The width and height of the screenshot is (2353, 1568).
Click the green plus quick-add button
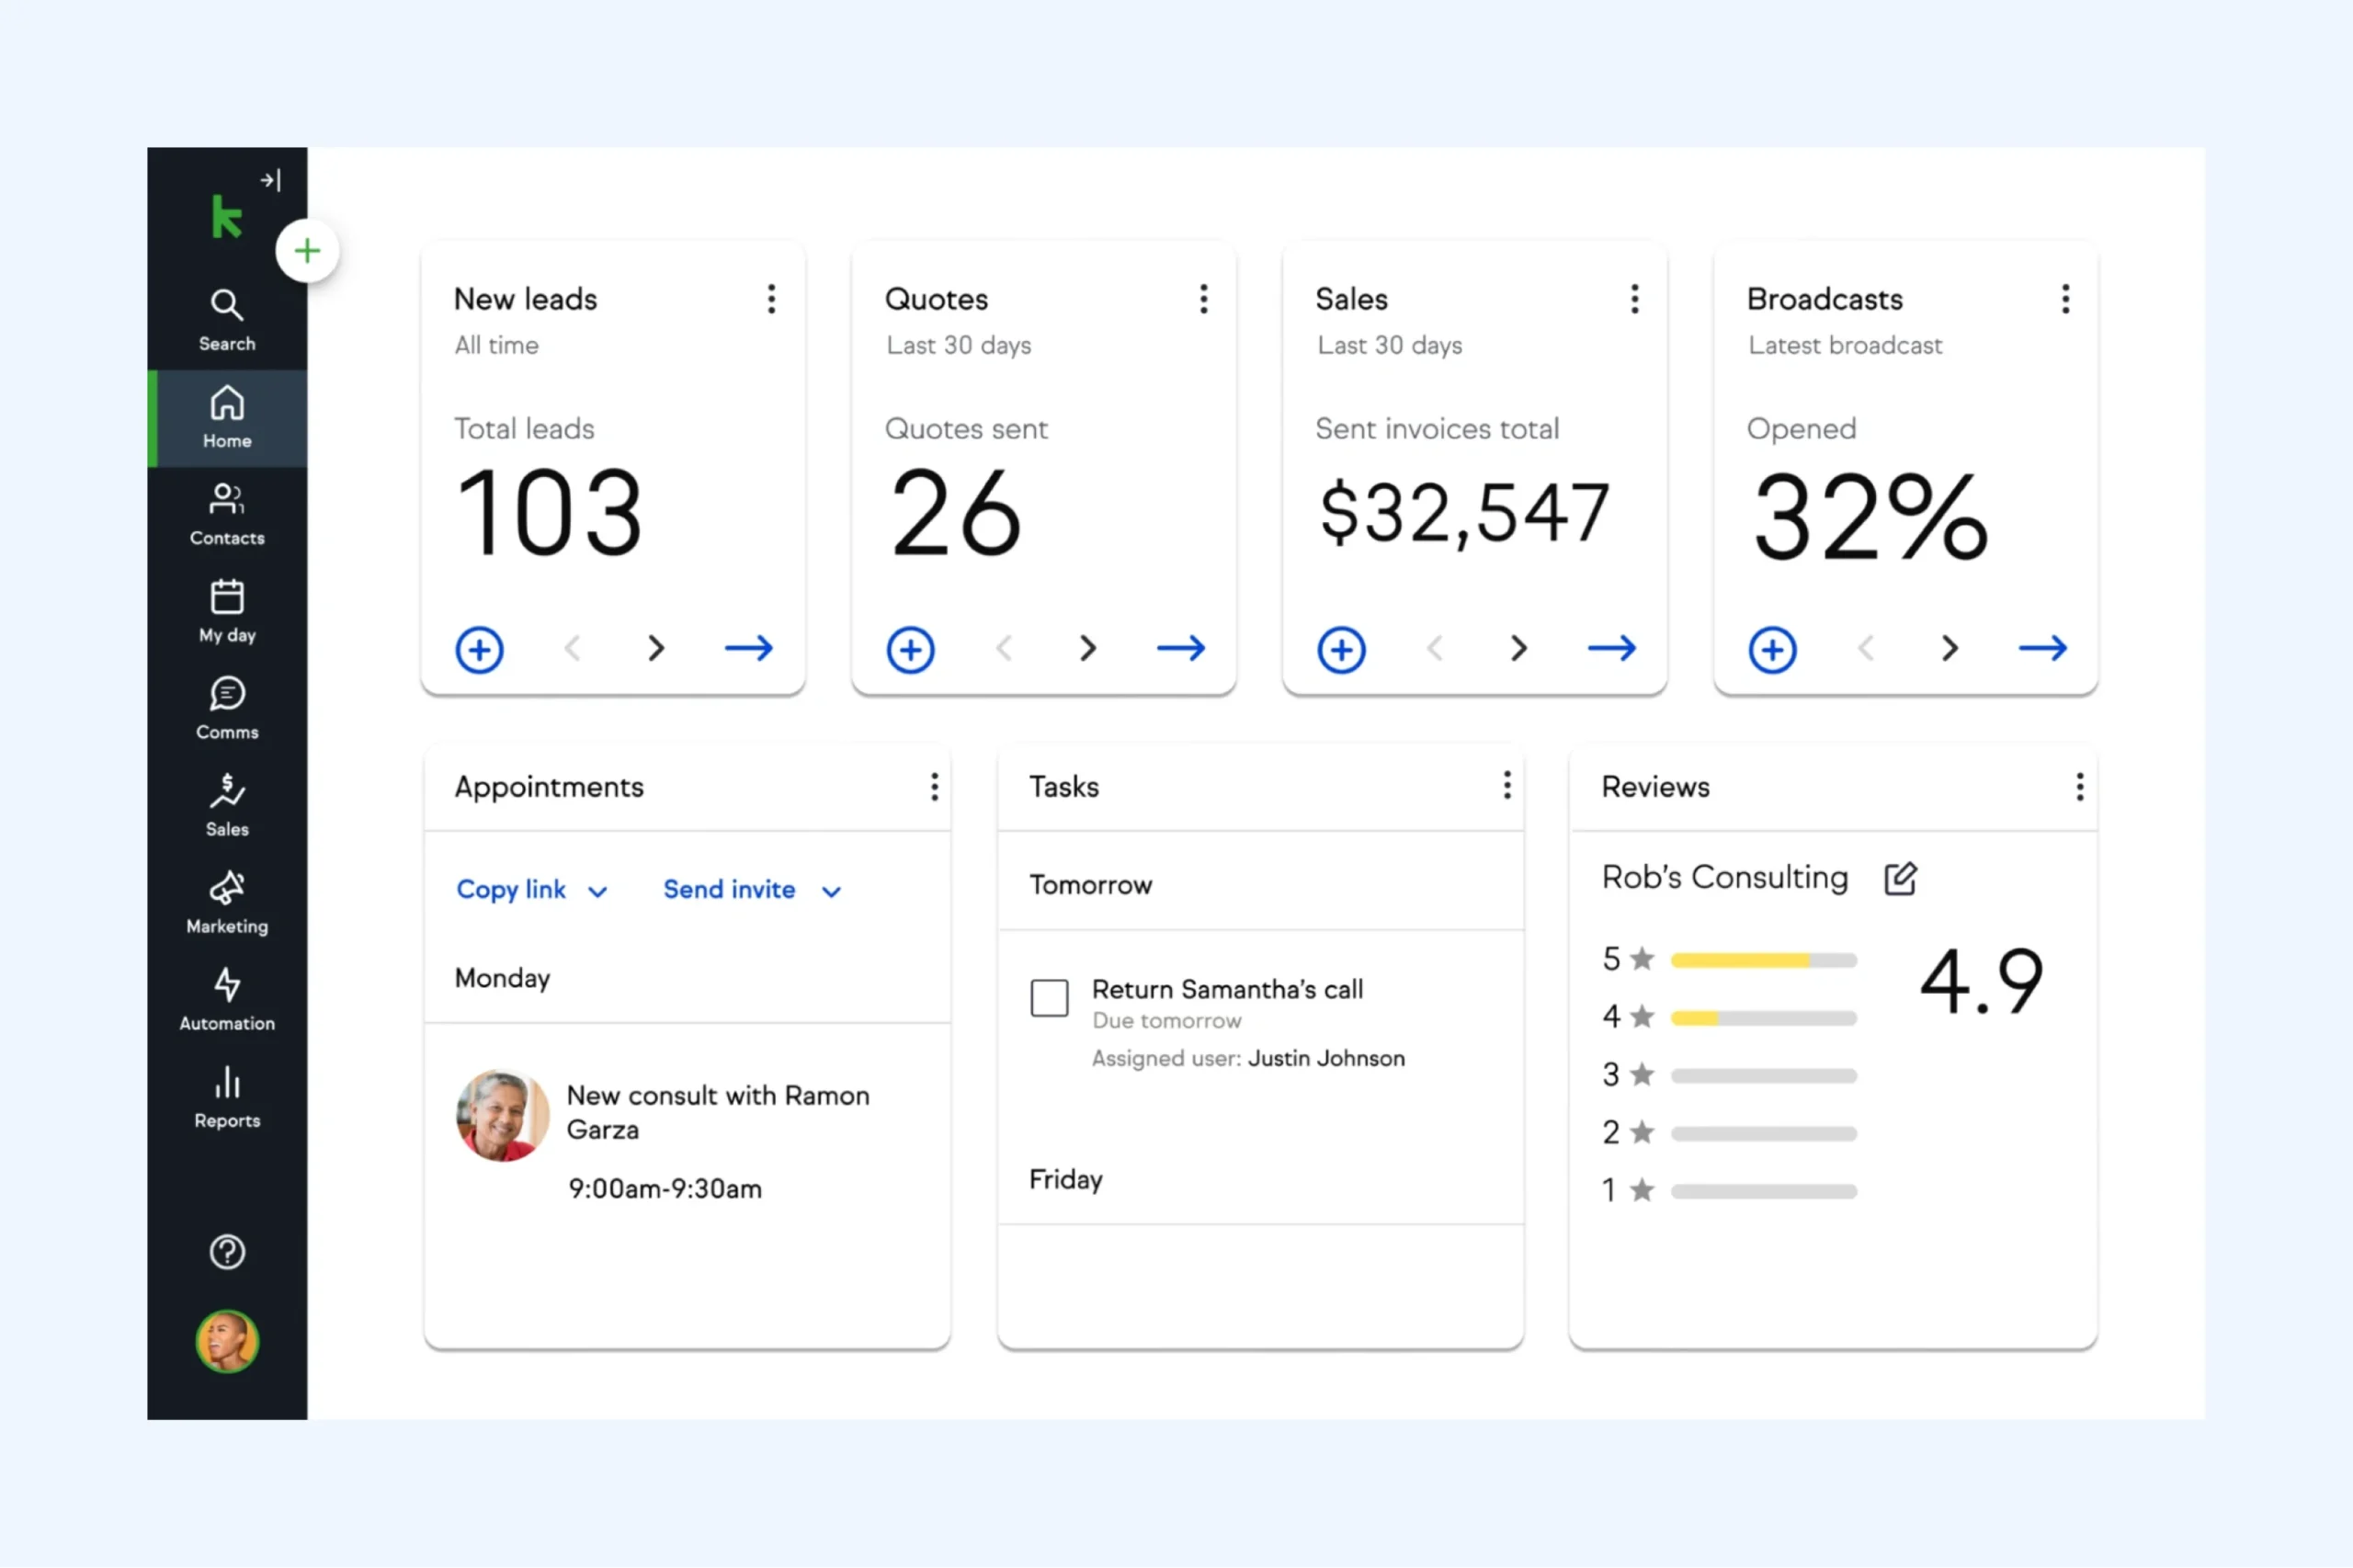307,250
